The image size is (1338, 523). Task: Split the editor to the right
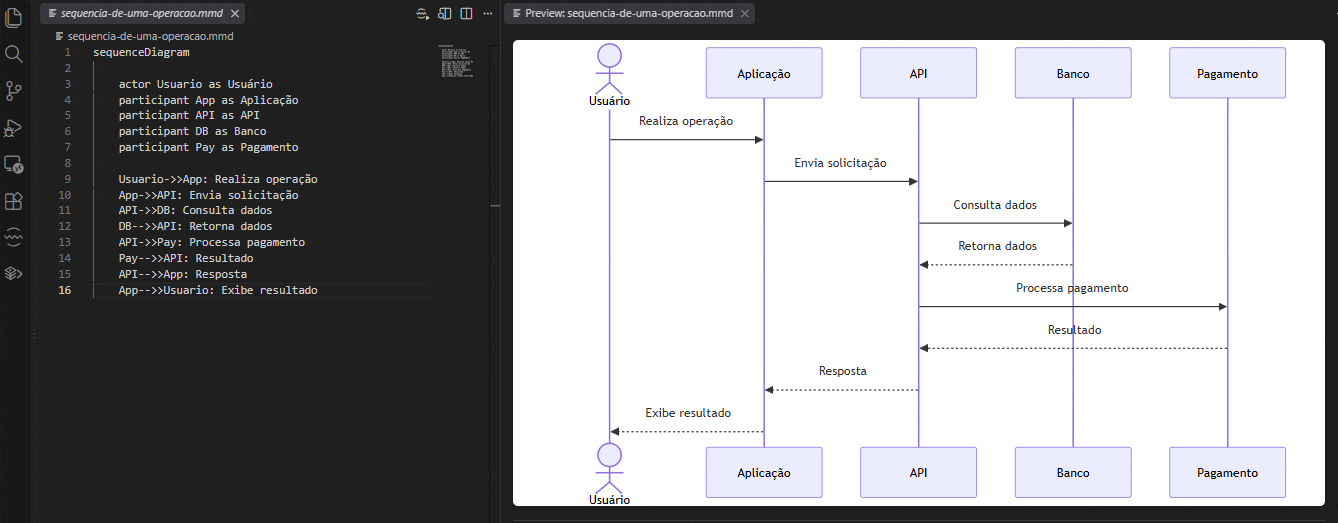coord(465,14)
